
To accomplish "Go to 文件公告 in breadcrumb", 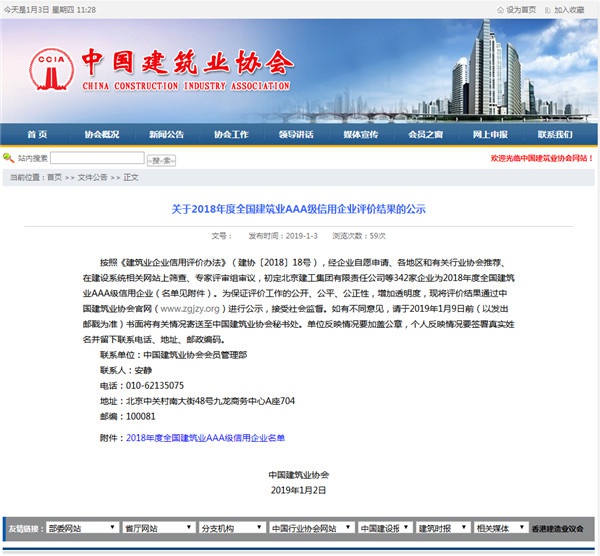I will 92,177.
